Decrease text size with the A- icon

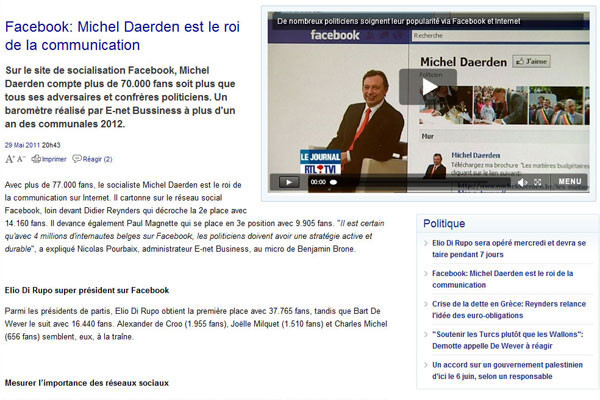(21, 159)
